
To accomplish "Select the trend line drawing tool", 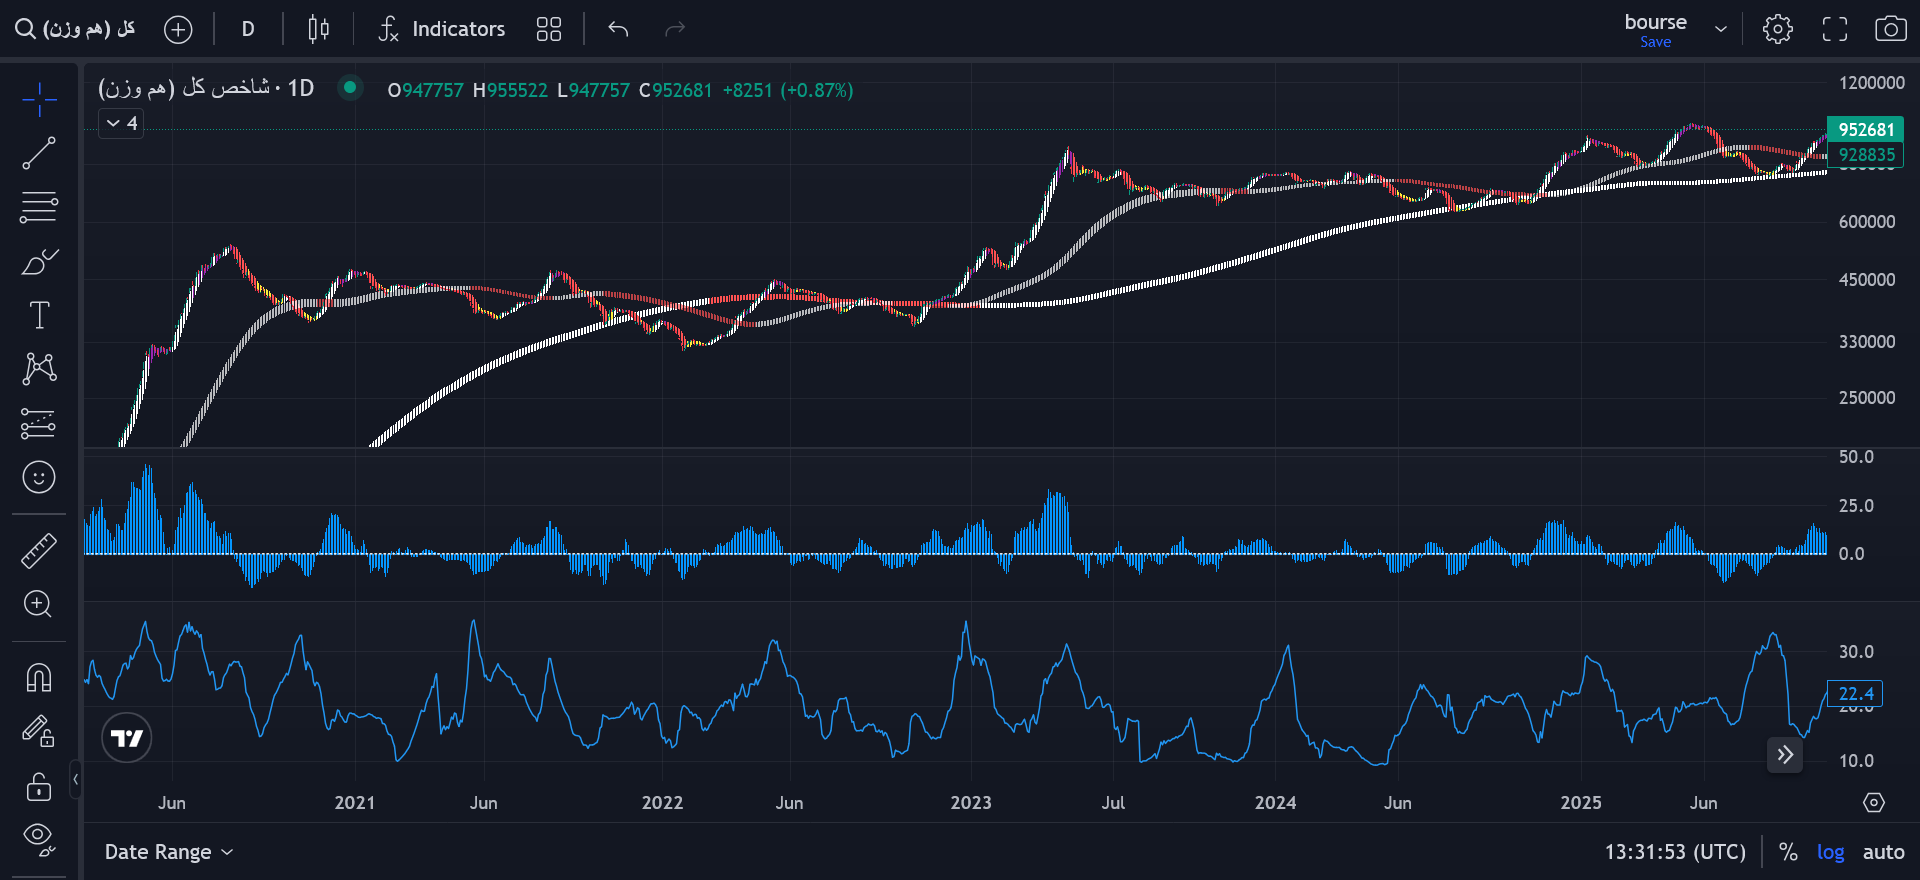I will [x=39, y=153].
